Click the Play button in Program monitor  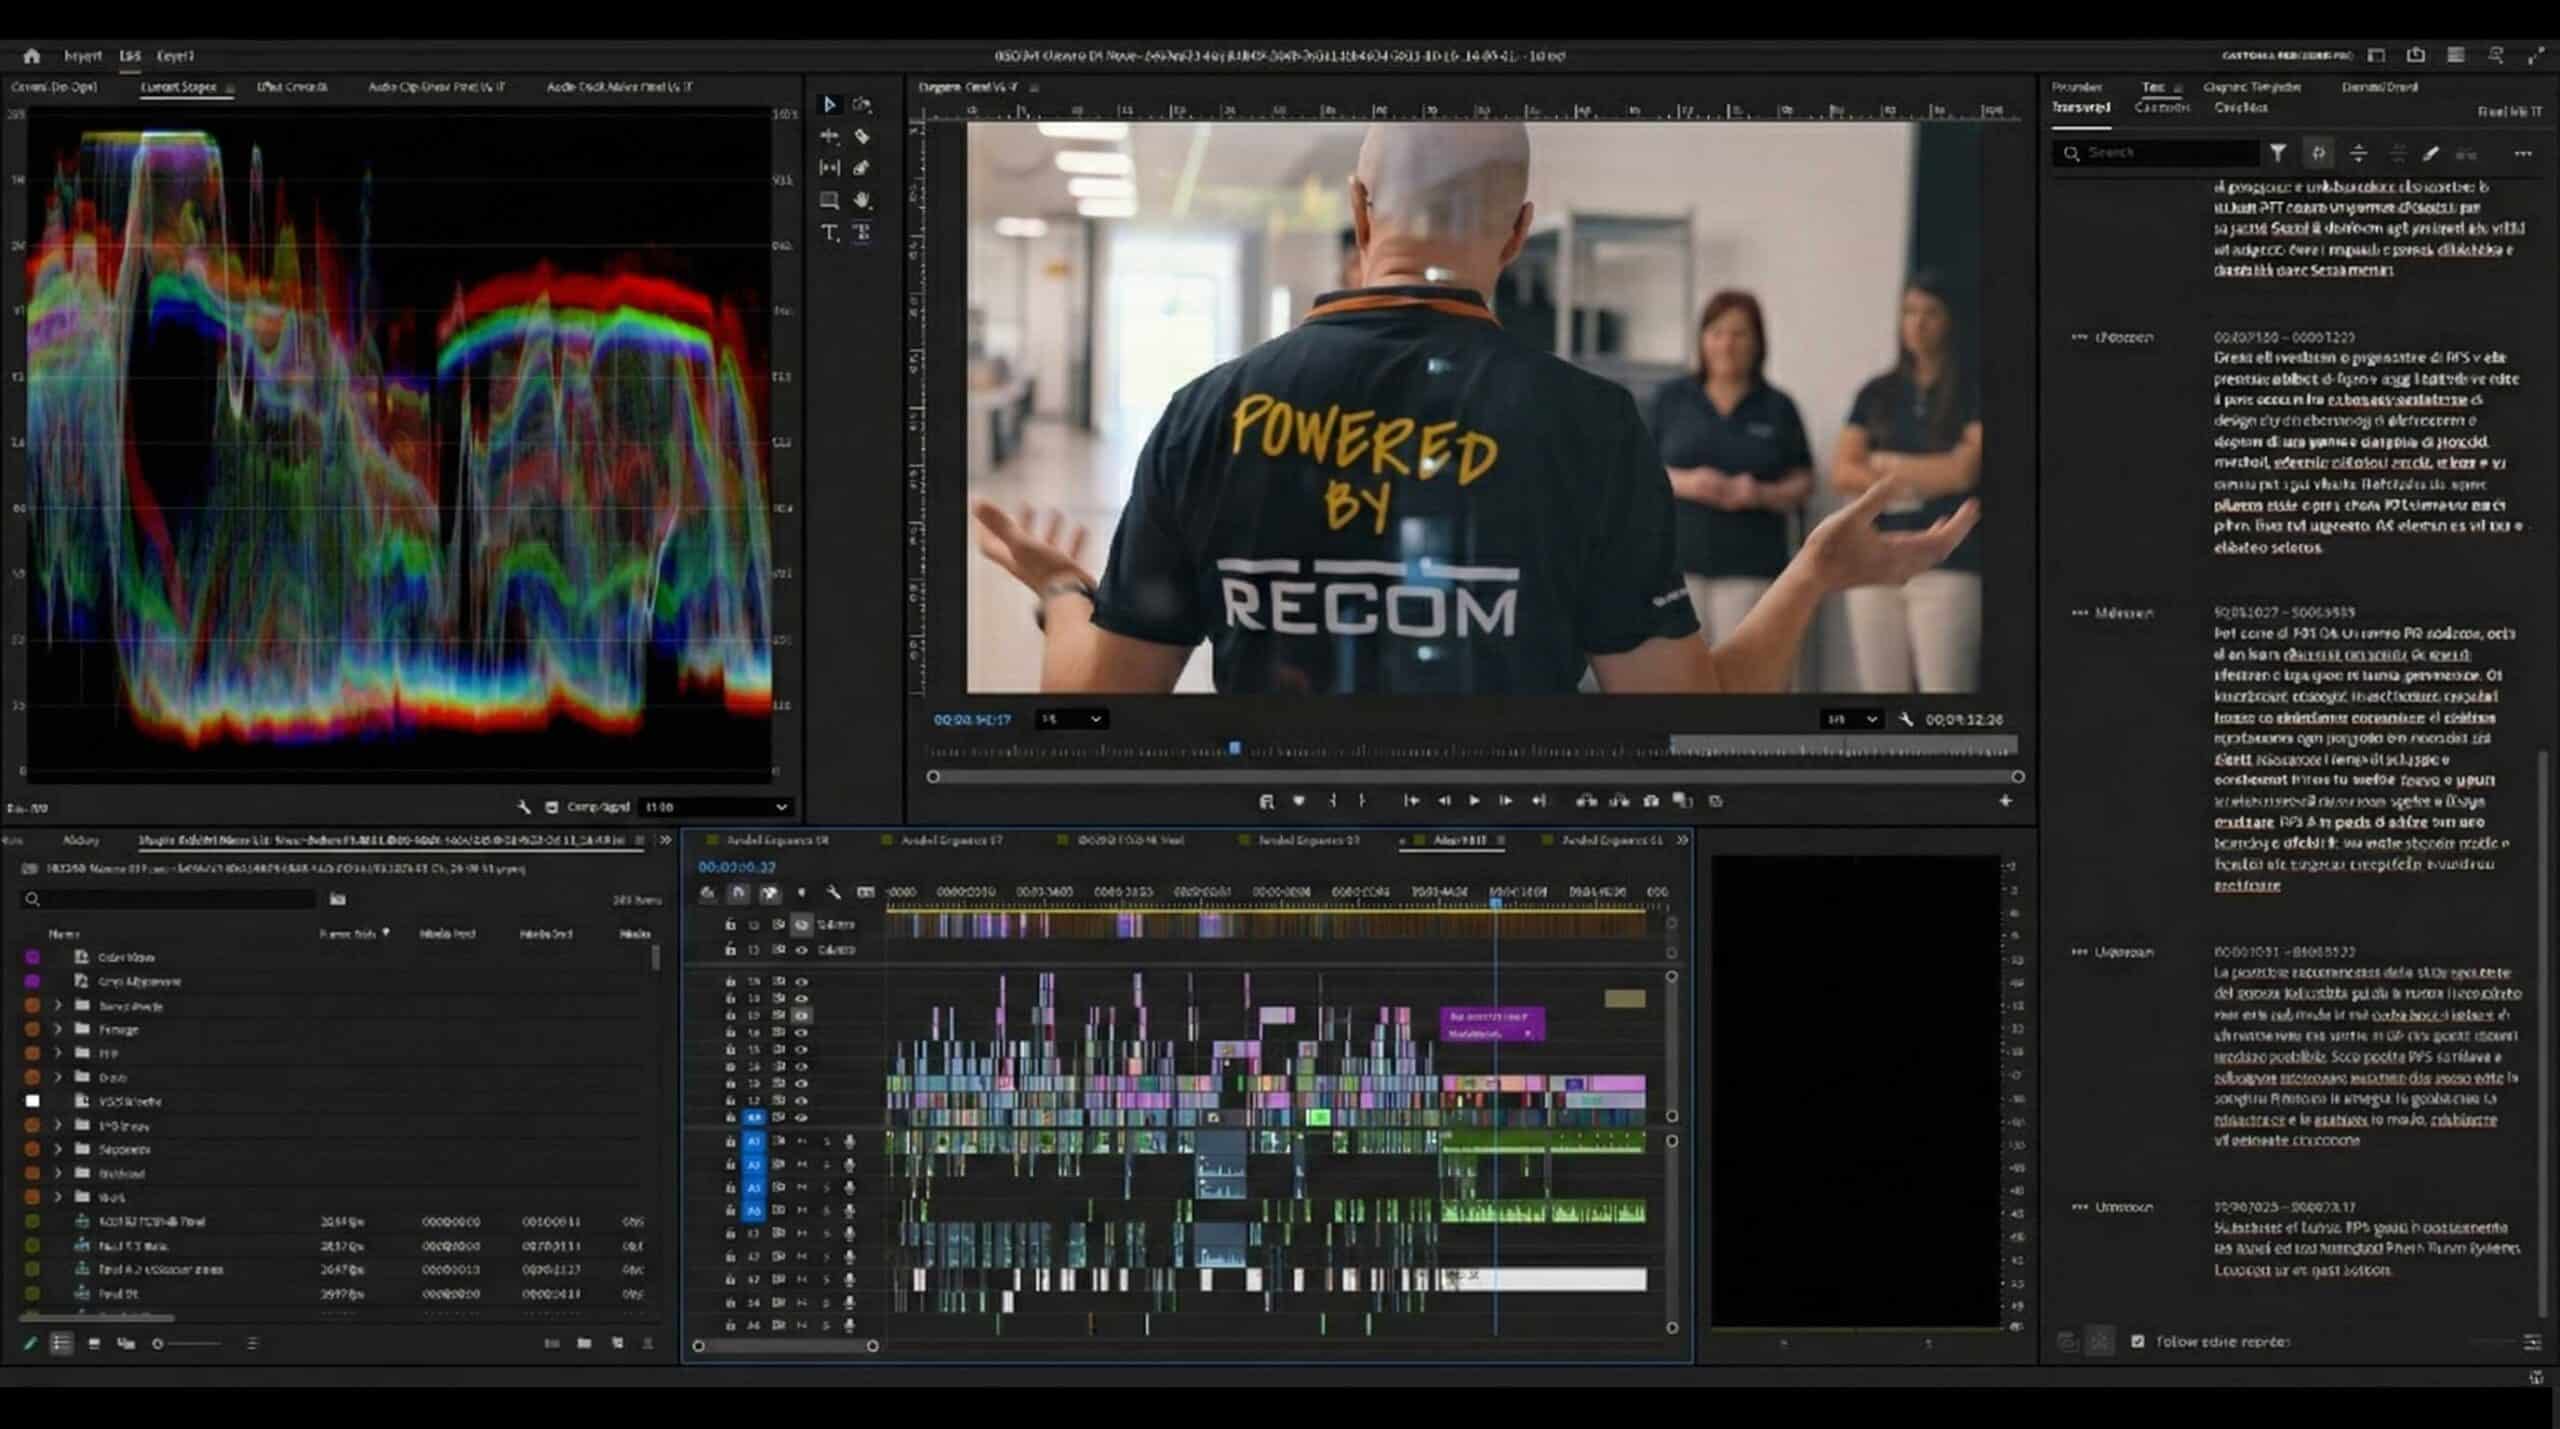coord(1474,801)
